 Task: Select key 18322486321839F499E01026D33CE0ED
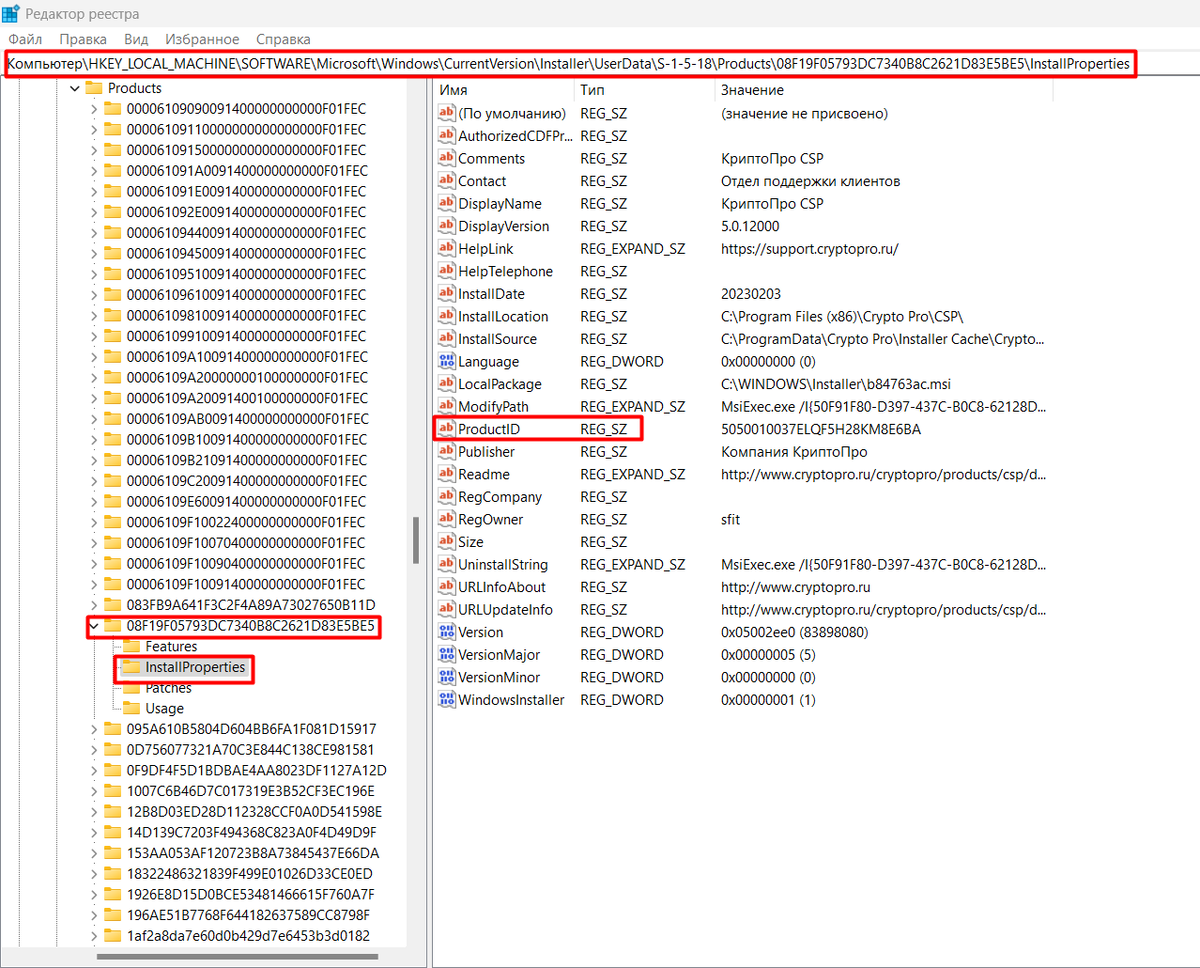coord(250,874)
